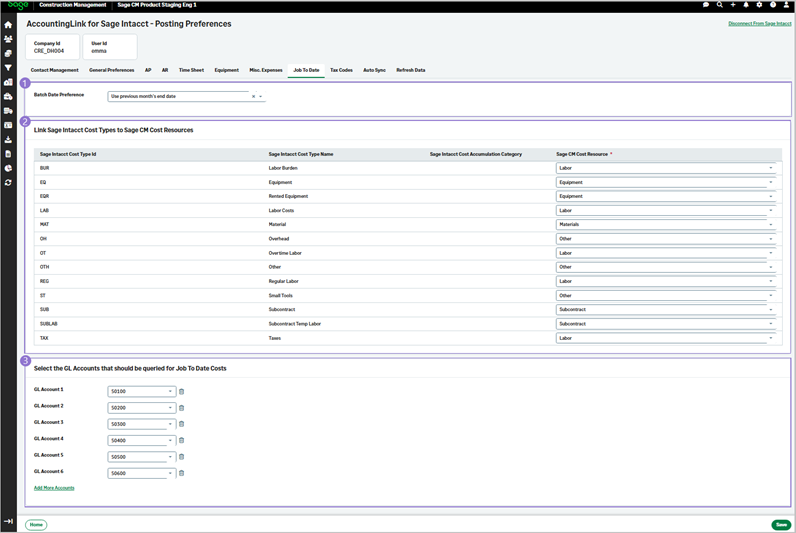Switch to Misc. Expenses tab

coord(266,70)
